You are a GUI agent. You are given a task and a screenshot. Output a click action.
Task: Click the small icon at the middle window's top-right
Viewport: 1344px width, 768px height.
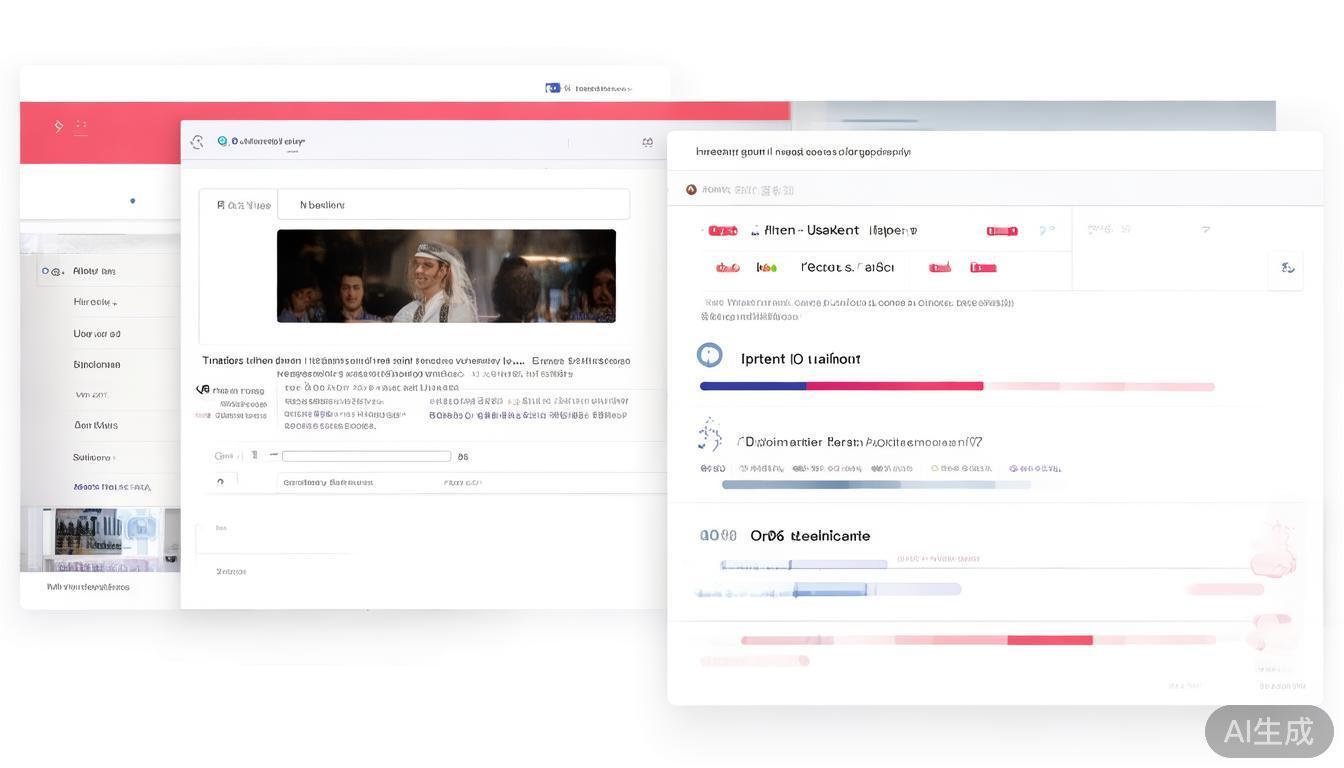647,142
